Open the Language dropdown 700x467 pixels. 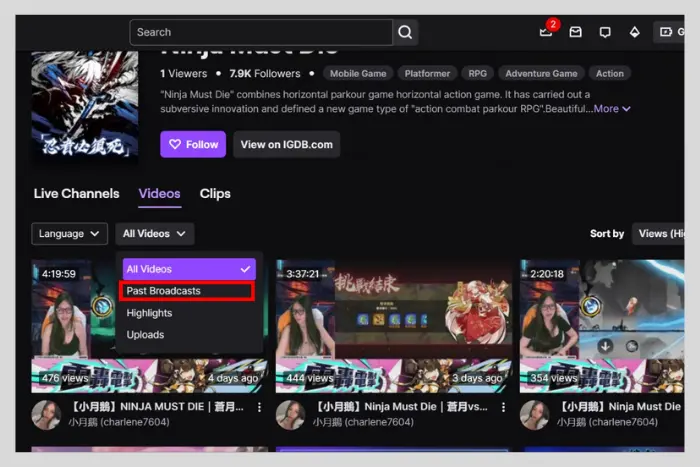(x=69, y=234)
